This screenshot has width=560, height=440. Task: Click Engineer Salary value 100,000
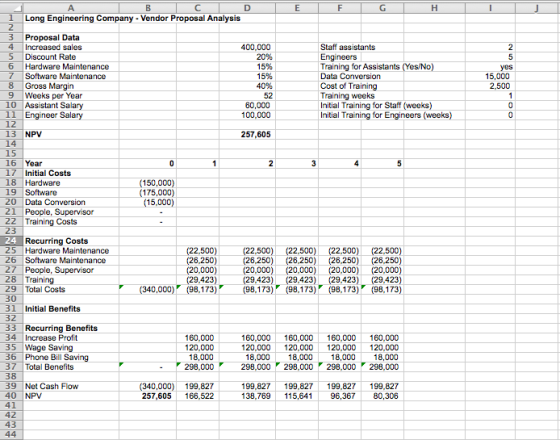pyautogui.click(x=256, y=115)
